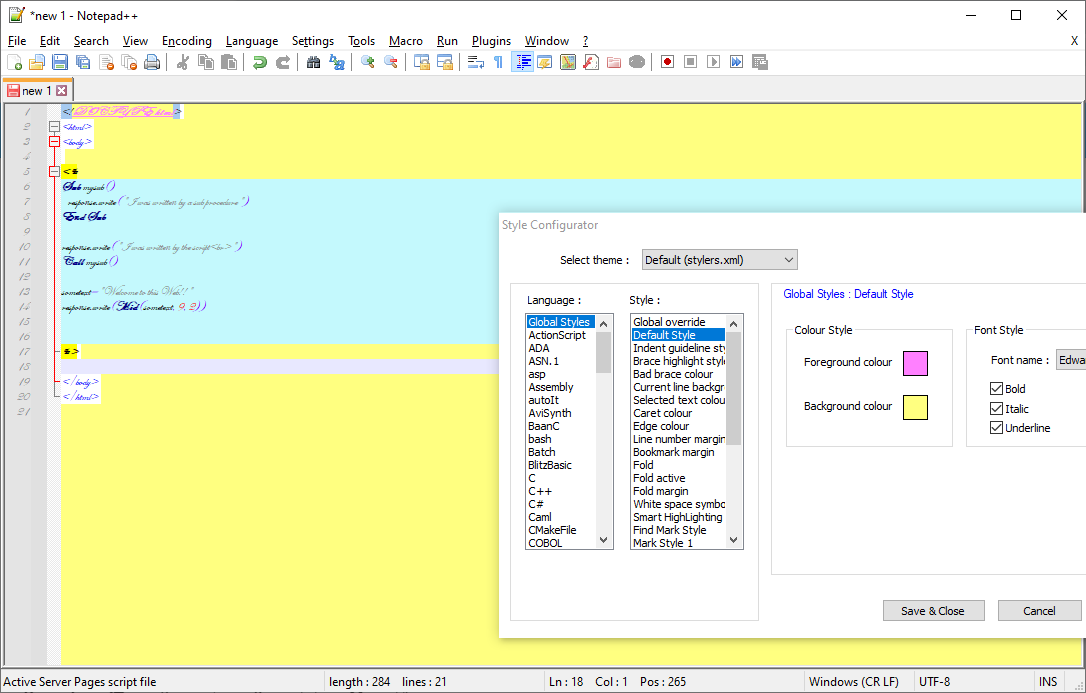Play back recorded macro icon

713,62
